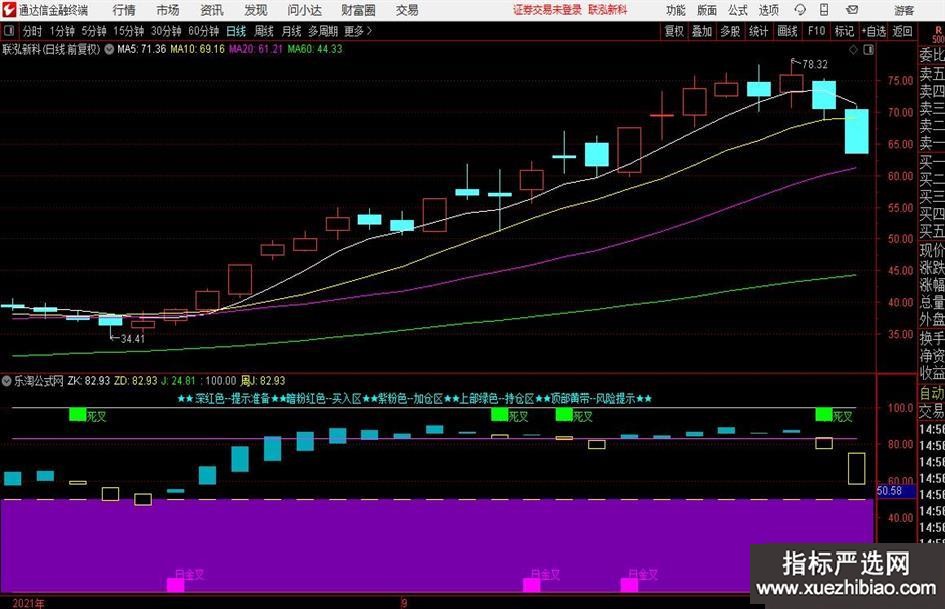Image resolution: width=945 pixels, height=609 pixels.
Task: Click the 叠加 overlay button
Action: pyautogui.click(x=702, y=31)
